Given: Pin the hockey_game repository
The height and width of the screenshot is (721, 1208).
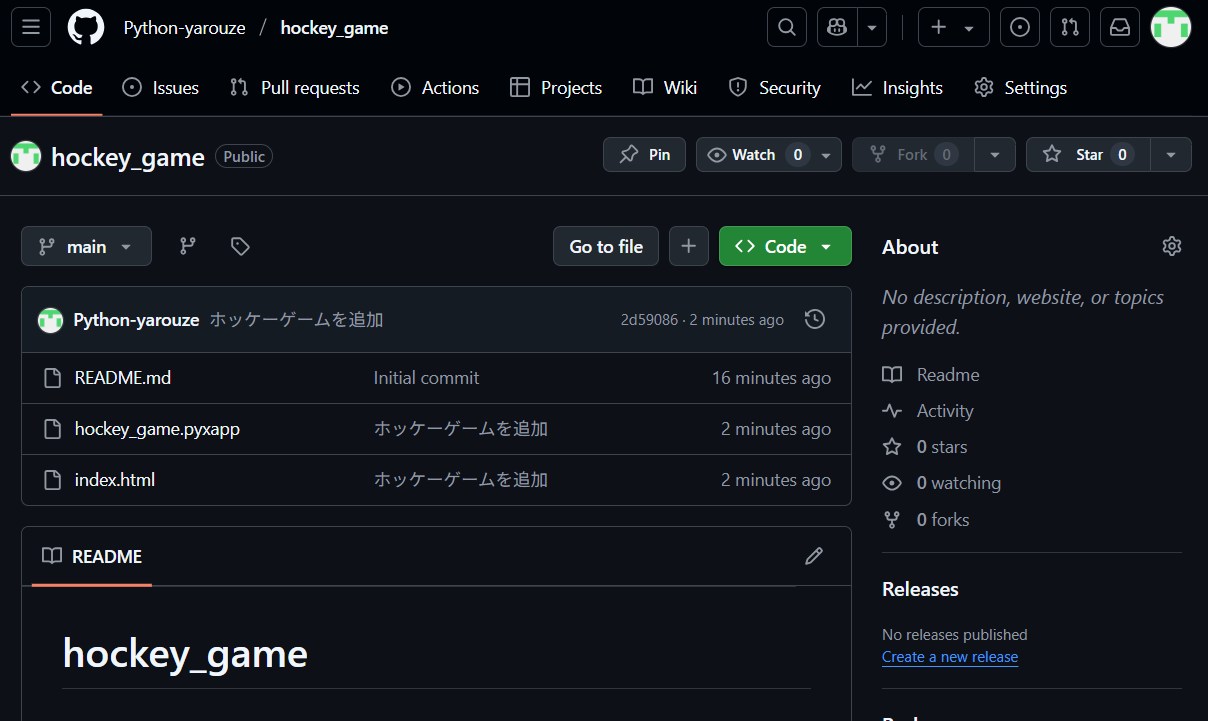Looking at the screenshot, I should [x=644, y=155].
